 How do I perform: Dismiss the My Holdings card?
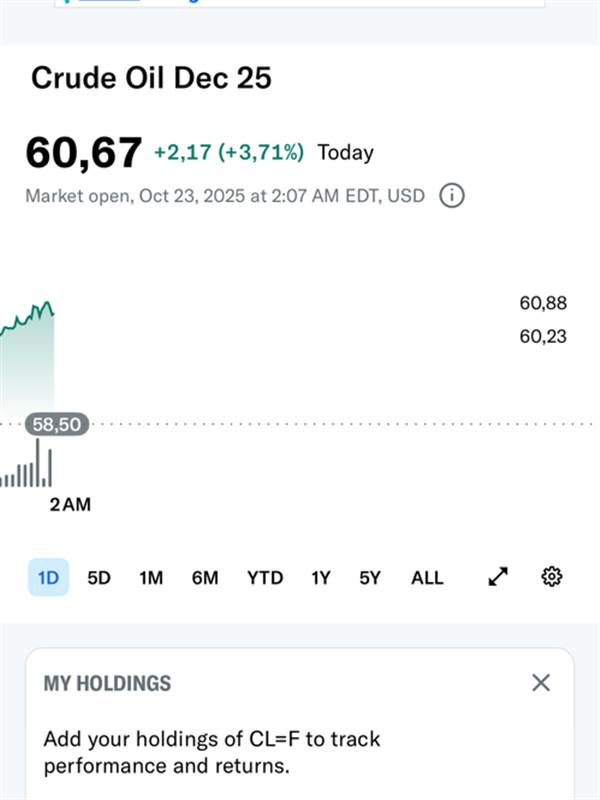tap(541, 683)
